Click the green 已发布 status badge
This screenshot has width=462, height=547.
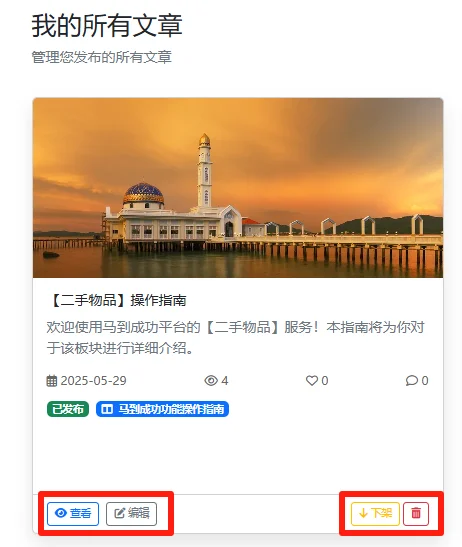tap(68, 409)
